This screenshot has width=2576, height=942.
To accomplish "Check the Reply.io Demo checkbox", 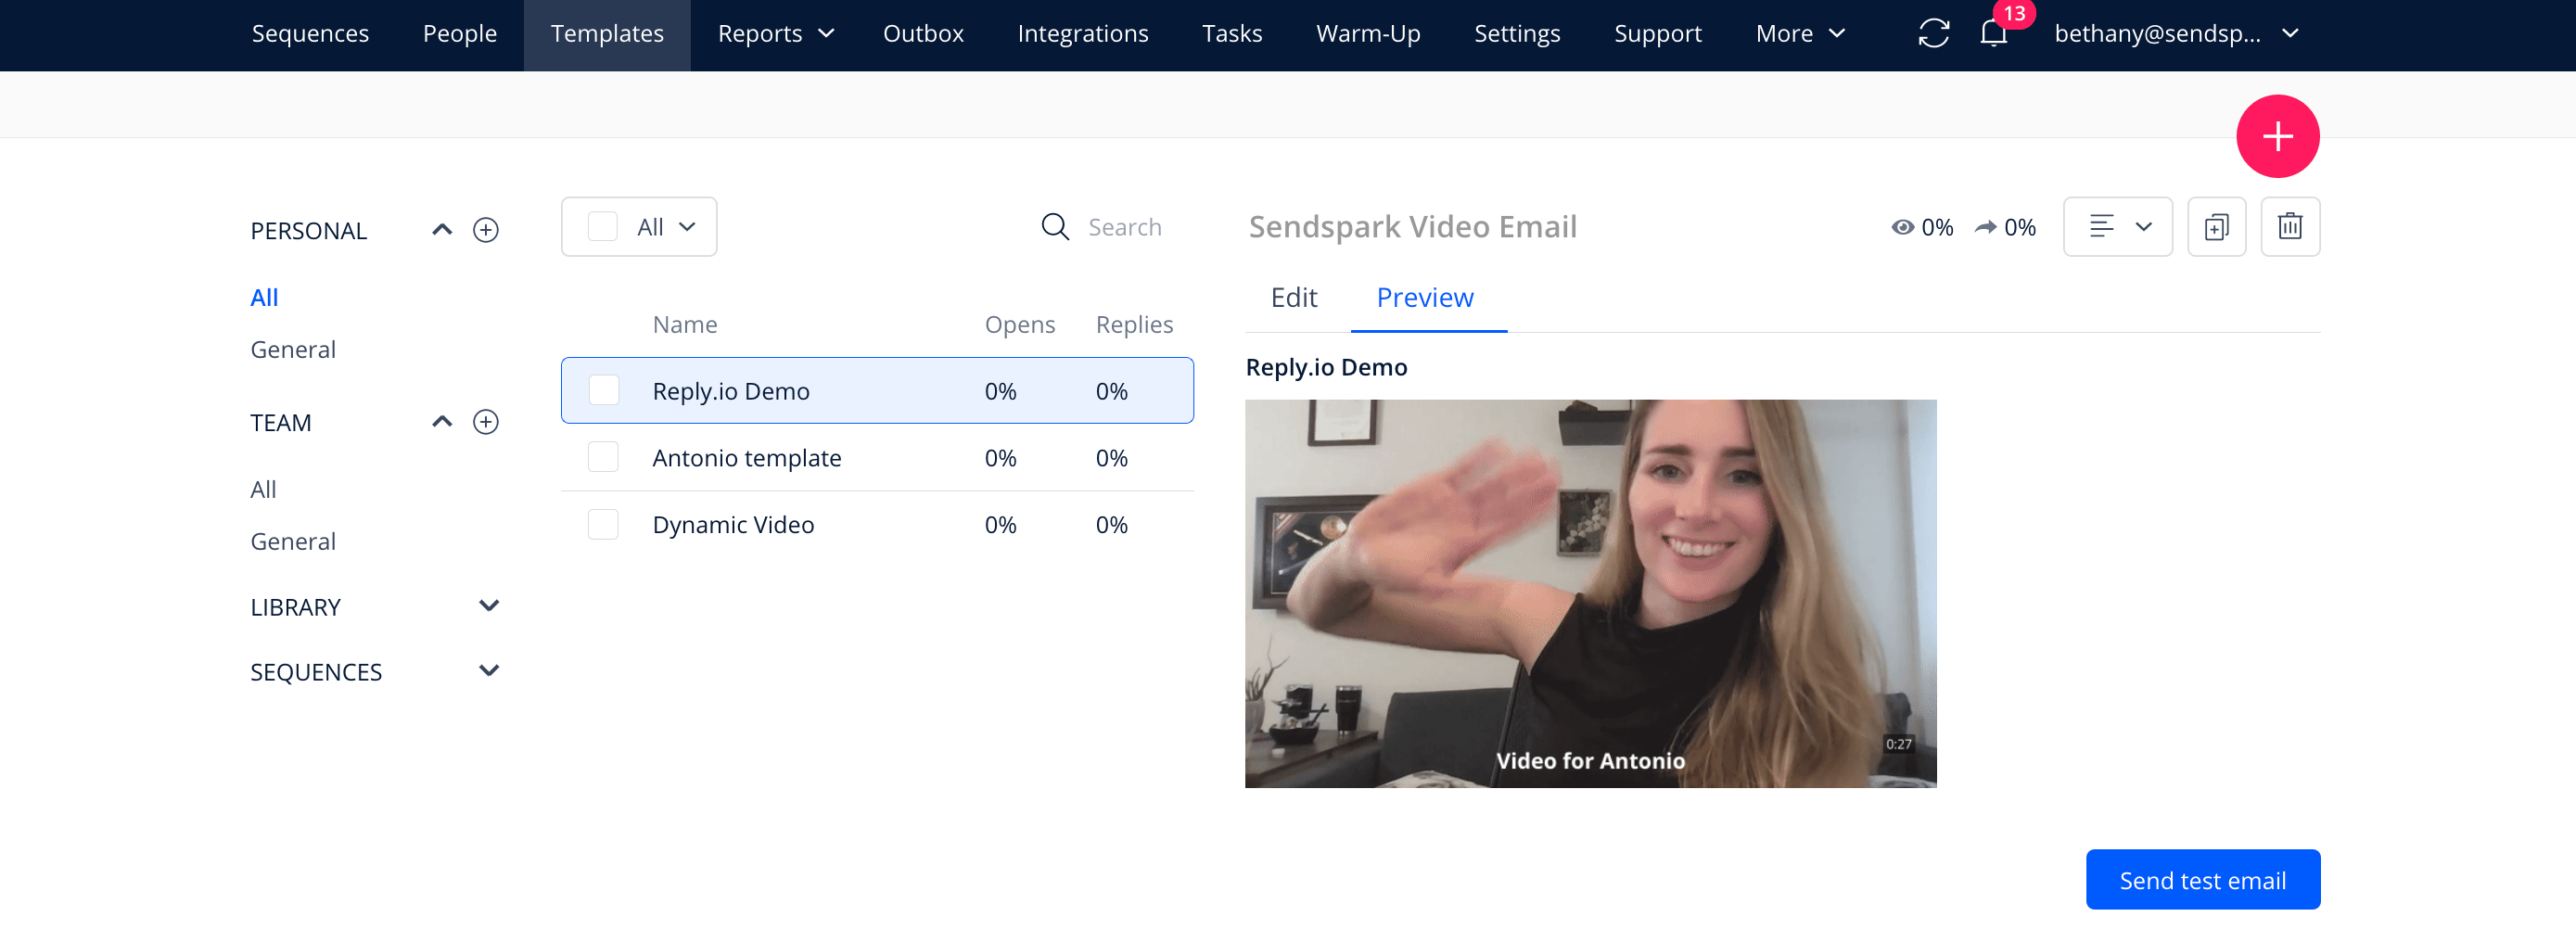I will click(x=603, y=390).
